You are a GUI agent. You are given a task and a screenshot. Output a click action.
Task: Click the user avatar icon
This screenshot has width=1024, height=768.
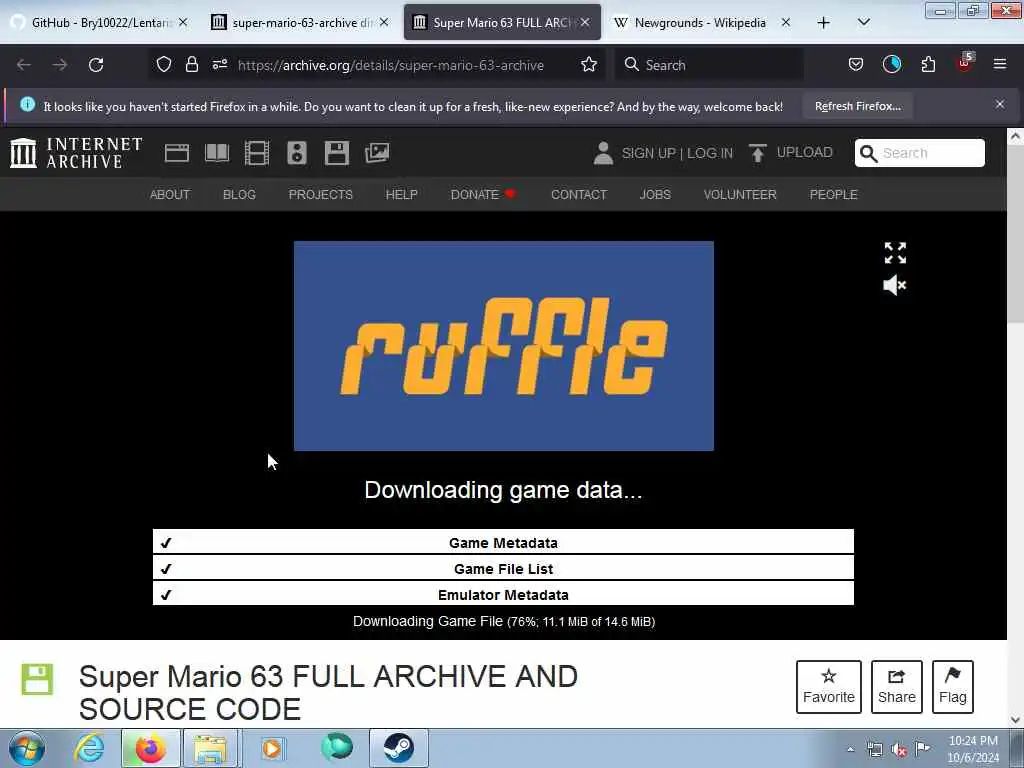[603, 153]
